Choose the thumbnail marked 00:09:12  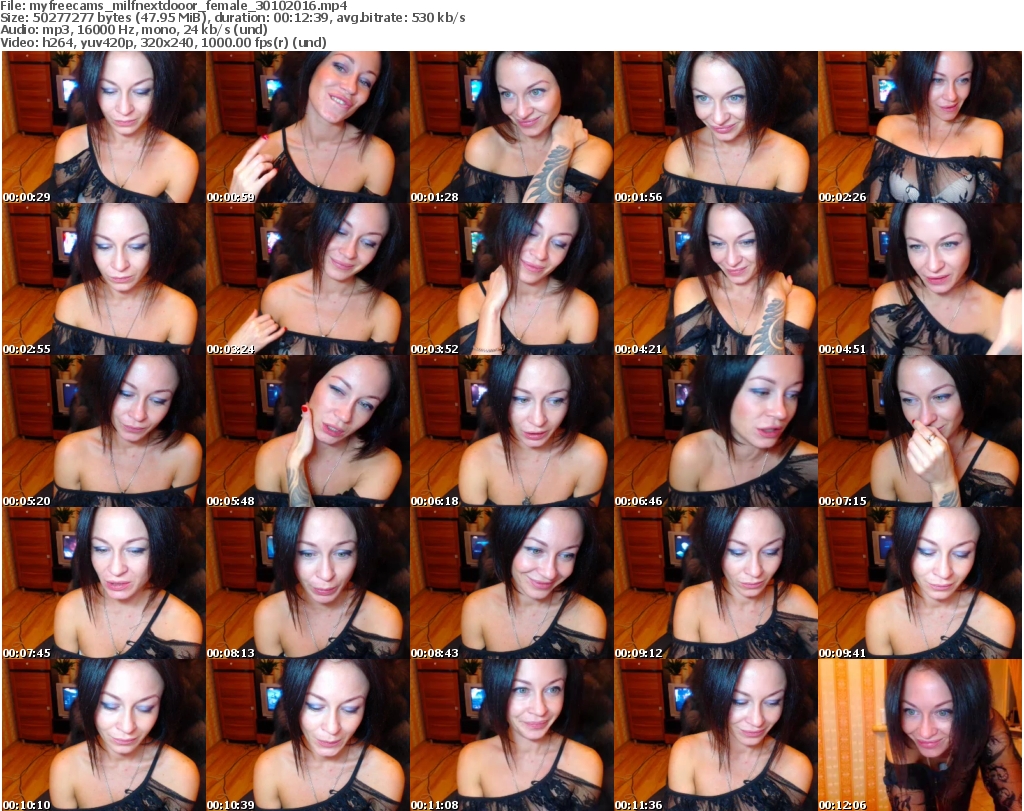pyautogui.click(x=716, y=583)
